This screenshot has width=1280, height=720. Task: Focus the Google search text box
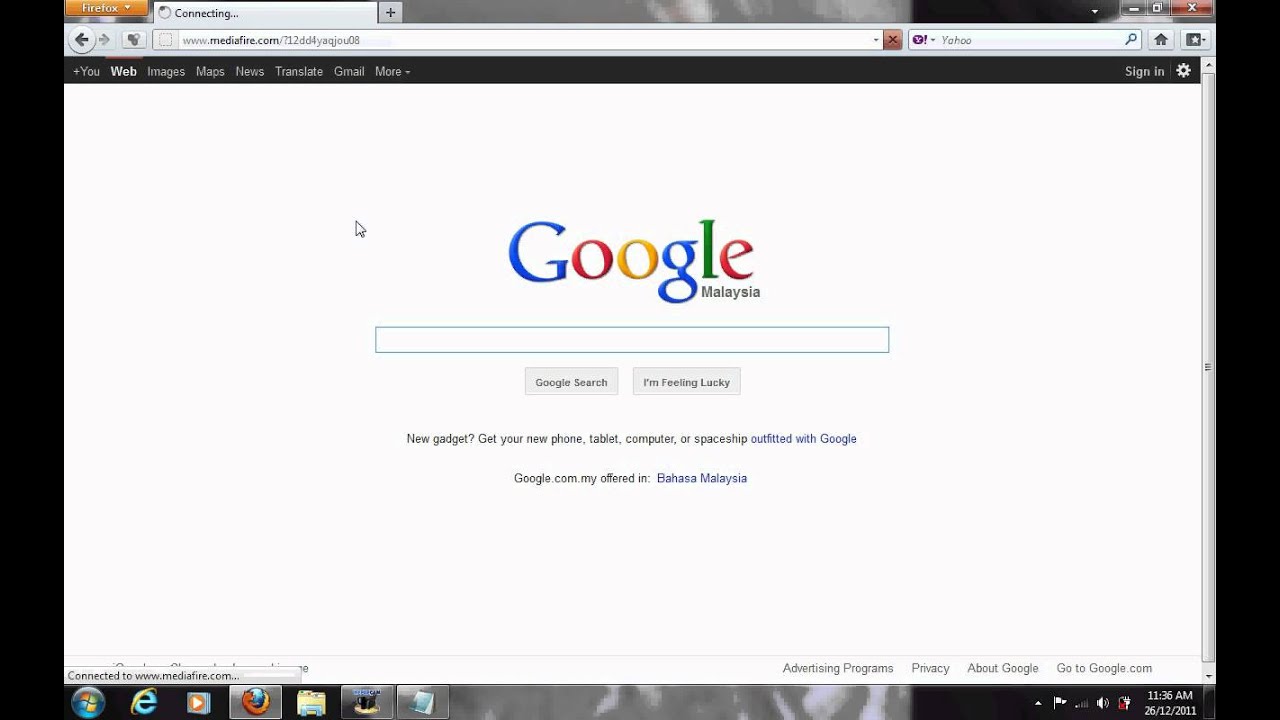tap(632, 340)
